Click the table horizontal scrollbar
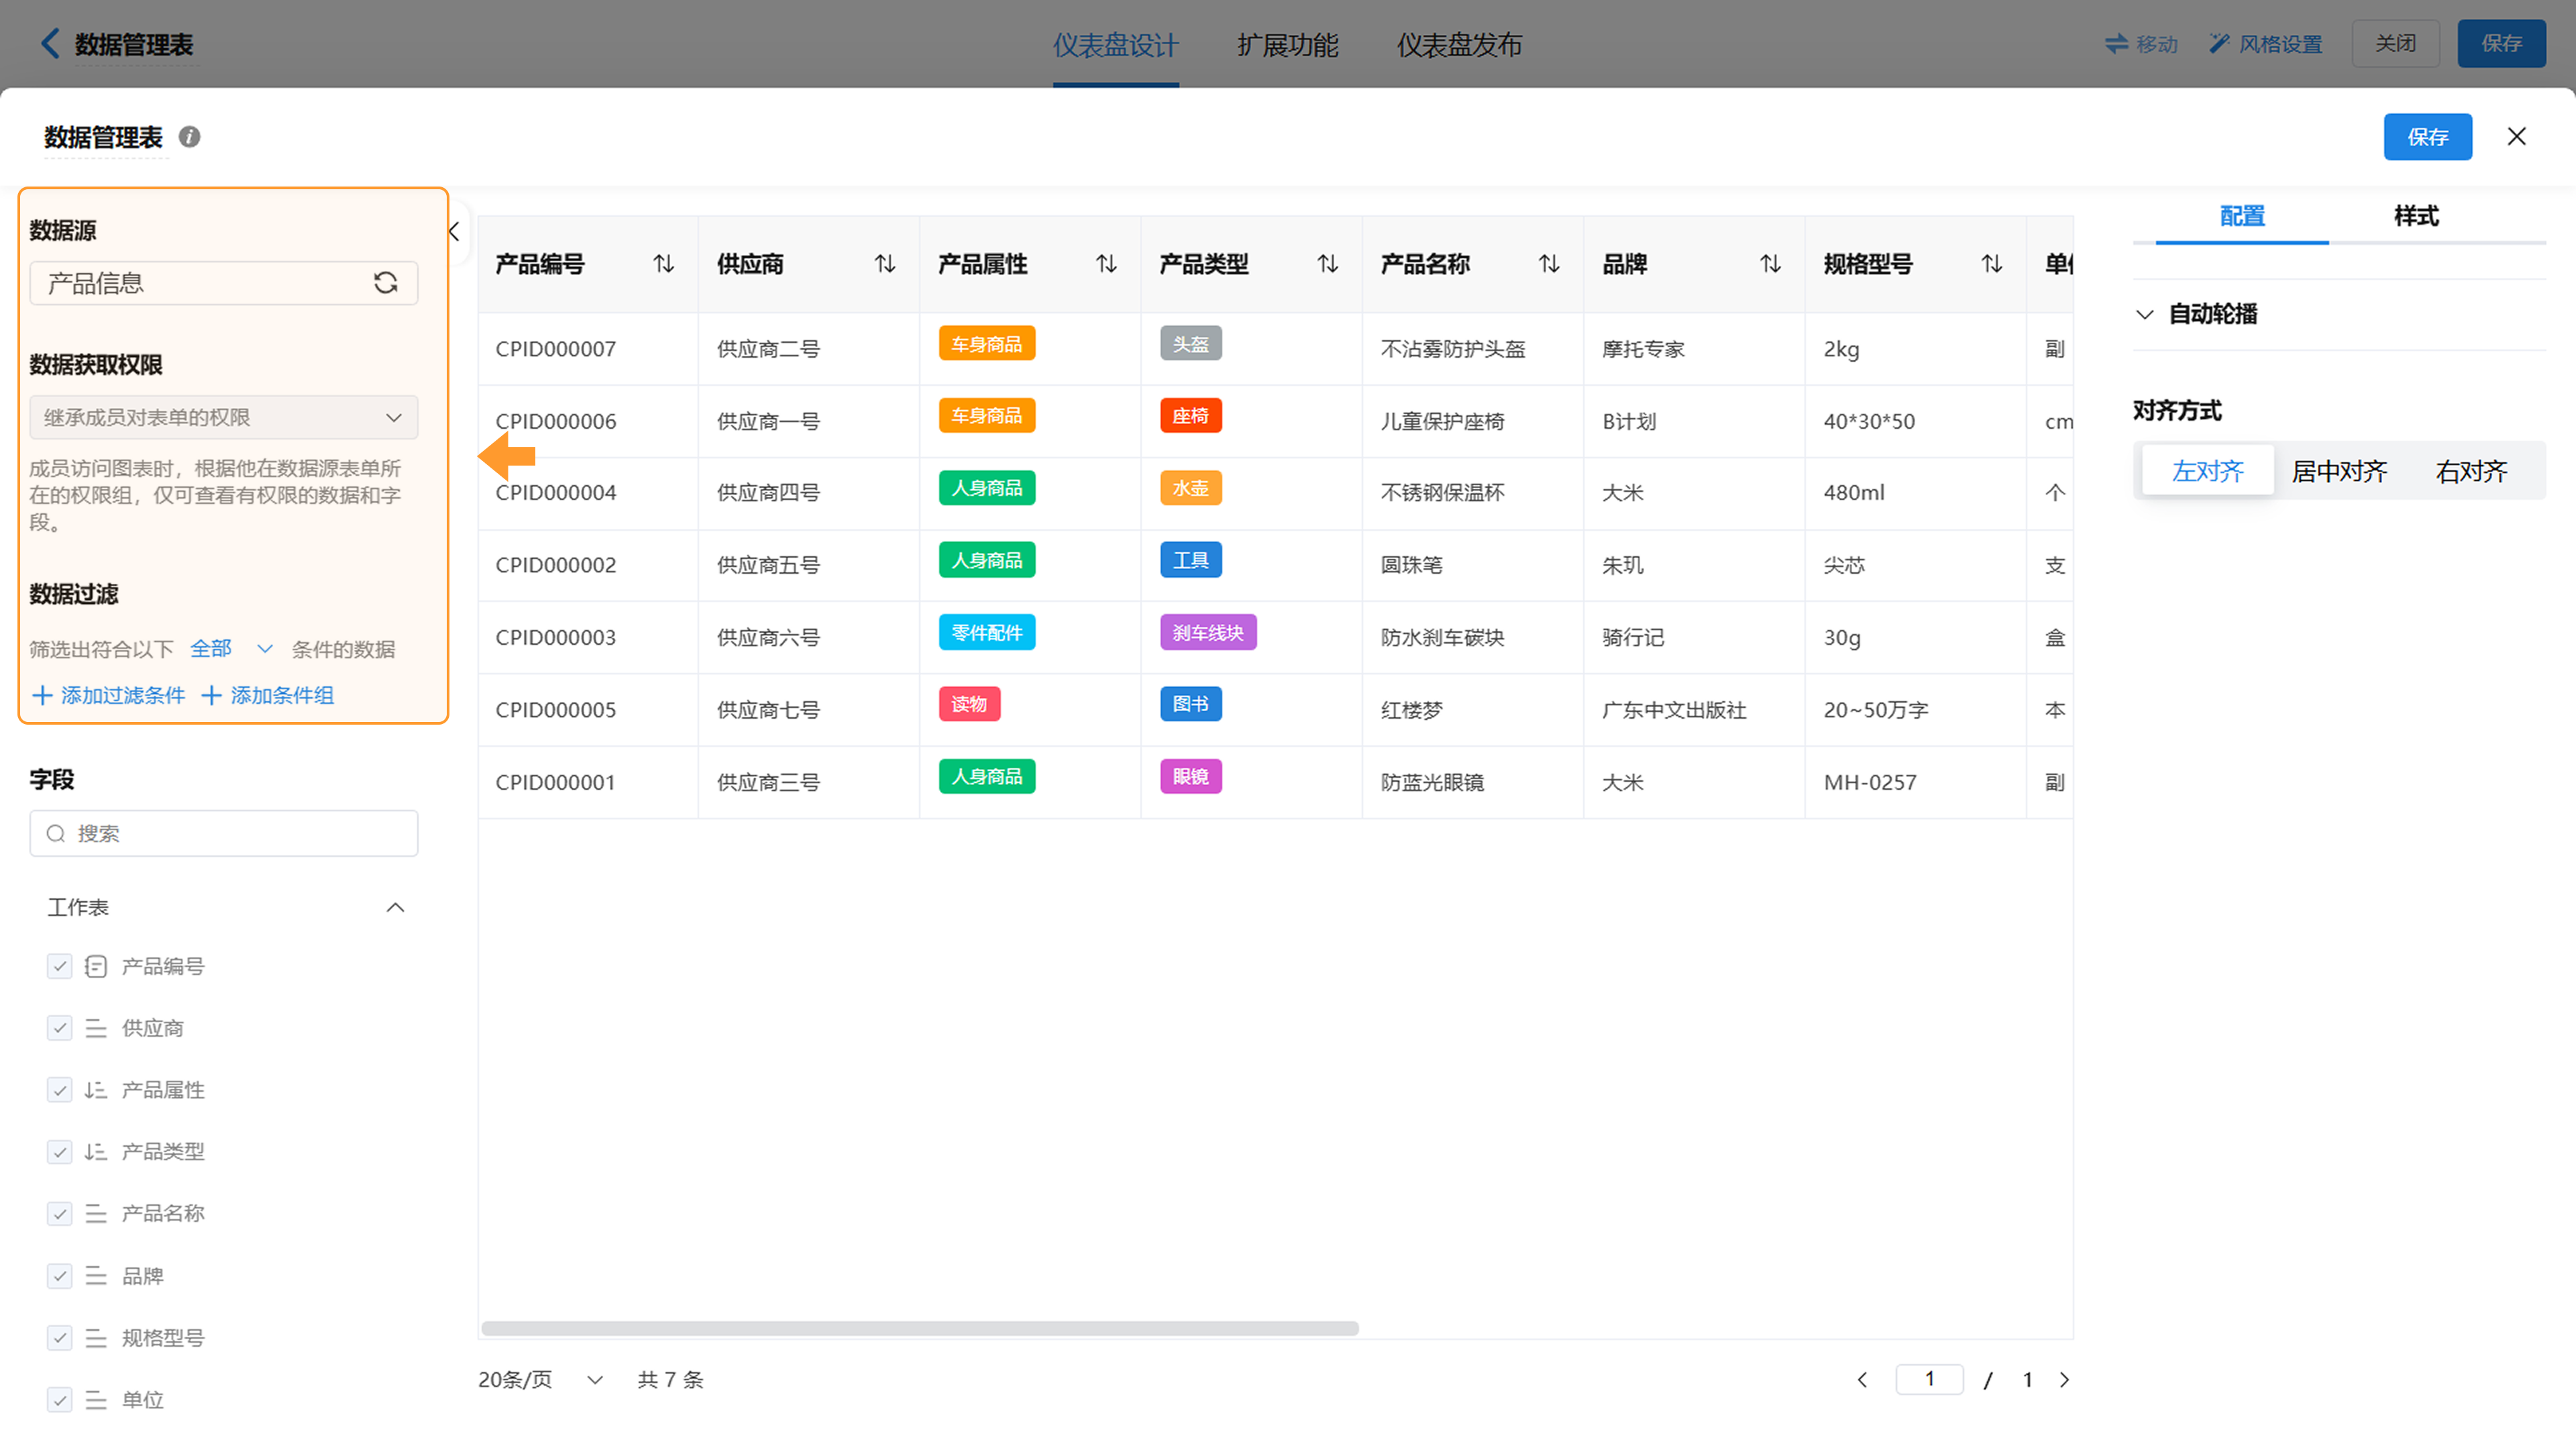The image size is (2576, 1448). point(919,1329)
